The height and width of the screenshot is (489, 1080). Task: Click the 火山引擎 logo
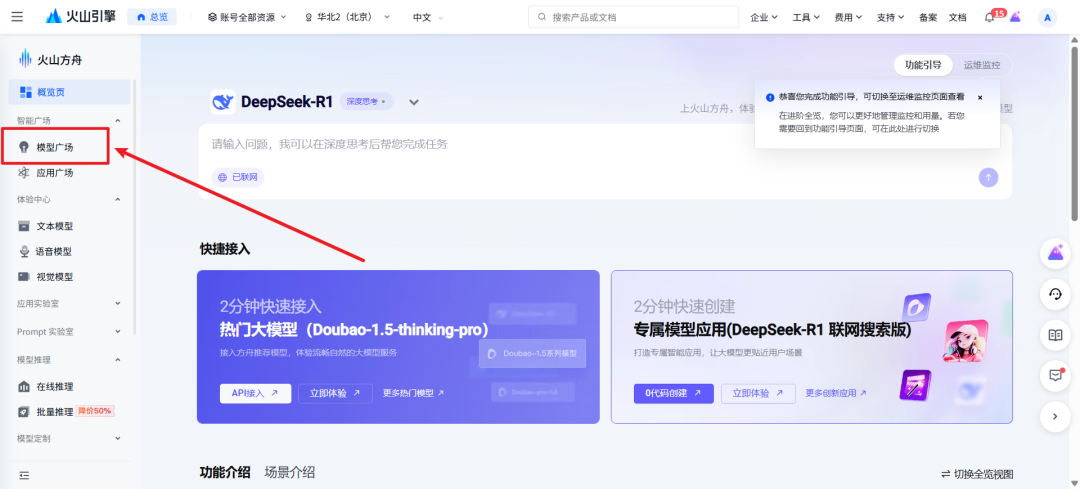81,17
